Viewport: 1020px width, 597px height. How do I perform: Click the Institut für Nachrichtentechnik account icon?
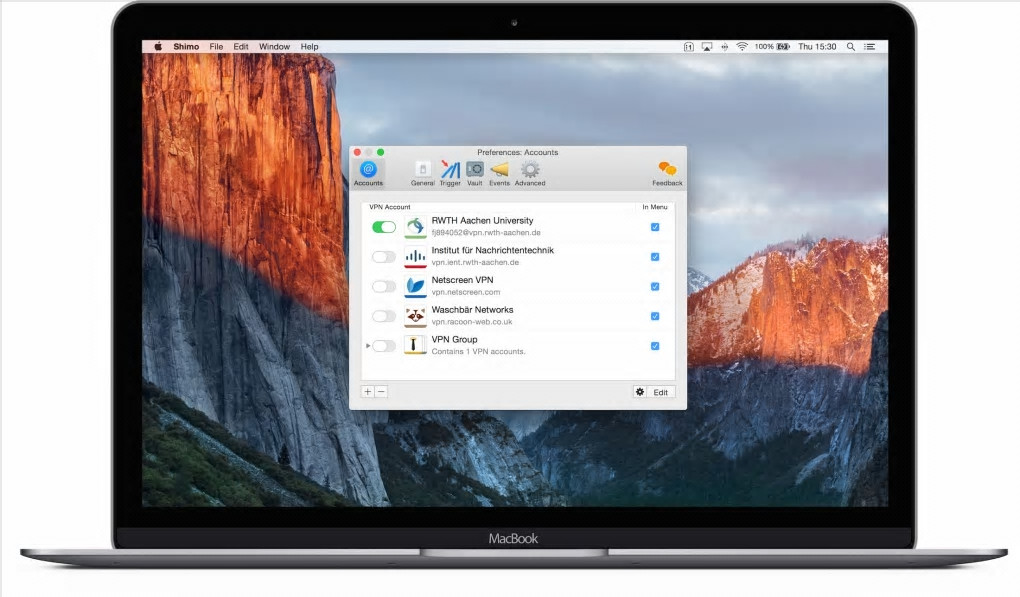tap(415, 256)
